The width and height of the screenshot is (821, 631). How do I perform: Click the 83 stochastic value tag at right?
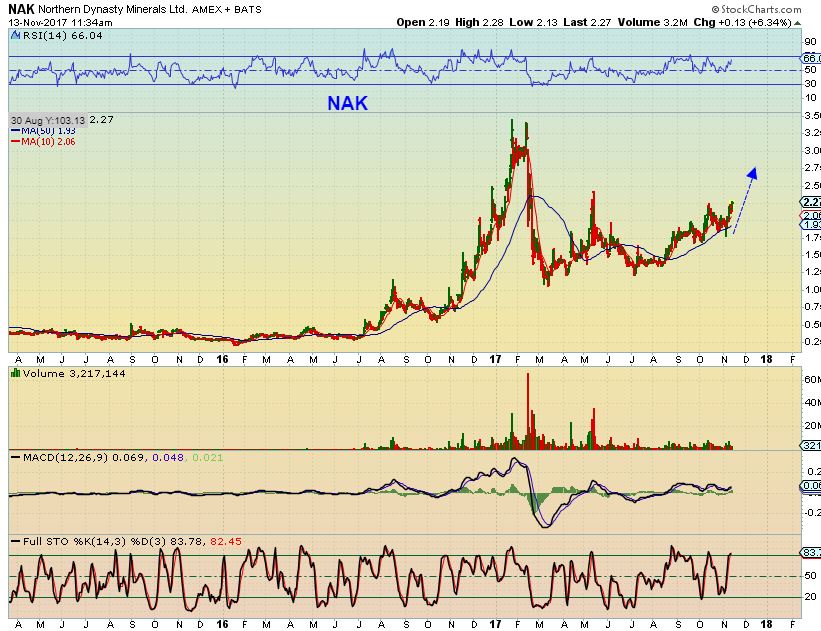(811, 552)
